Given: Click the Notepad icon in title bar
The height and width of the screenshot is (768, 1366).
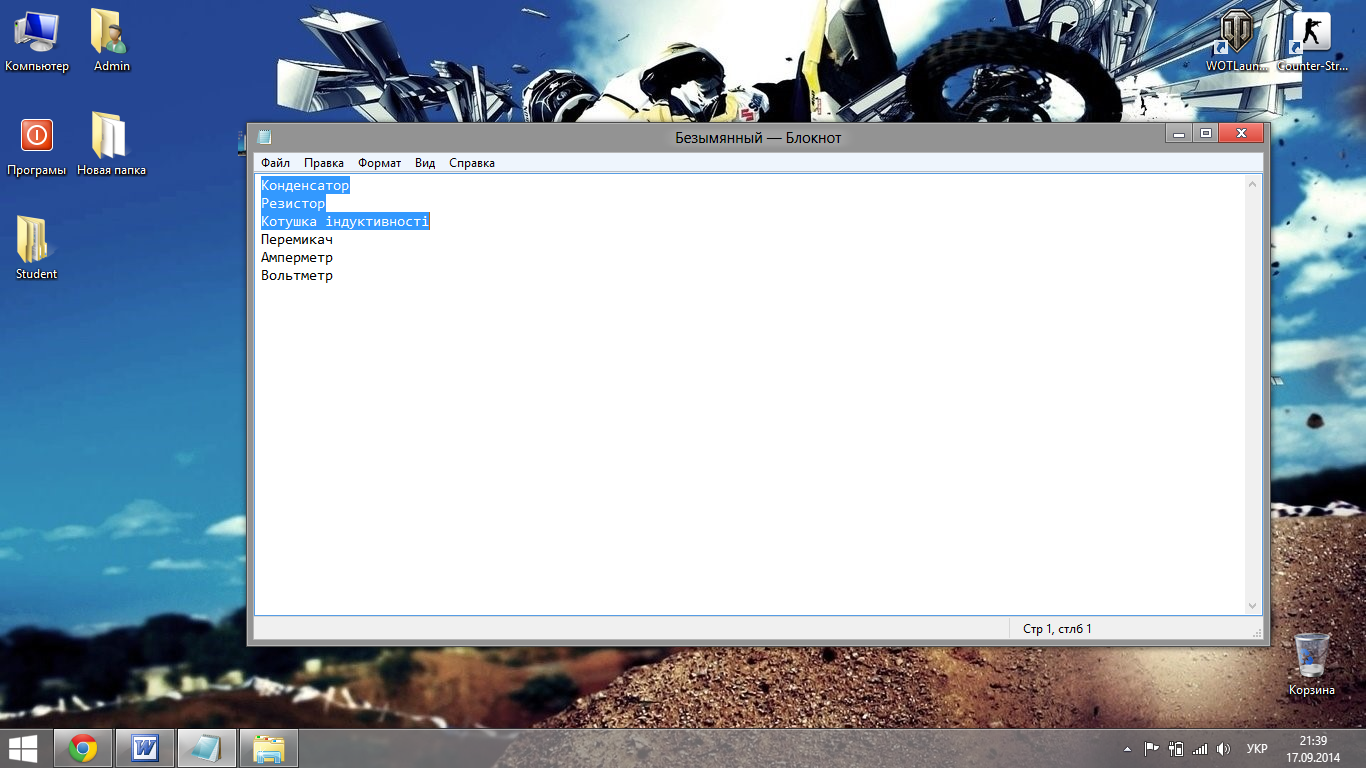Looking at the screenshot, I should coord(264,137).
